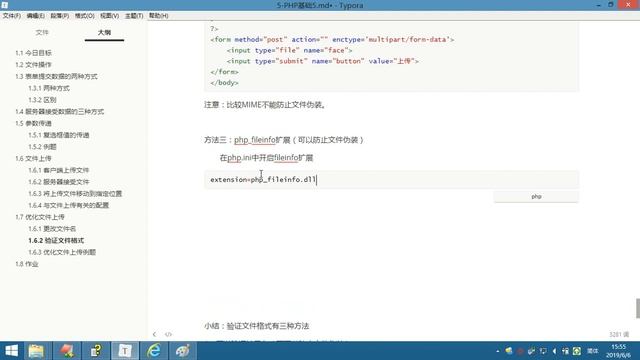The height and width of the screenshot is (360, 640).
Task: Jump to 1.5 参数传递 heading
Action: 33,123
